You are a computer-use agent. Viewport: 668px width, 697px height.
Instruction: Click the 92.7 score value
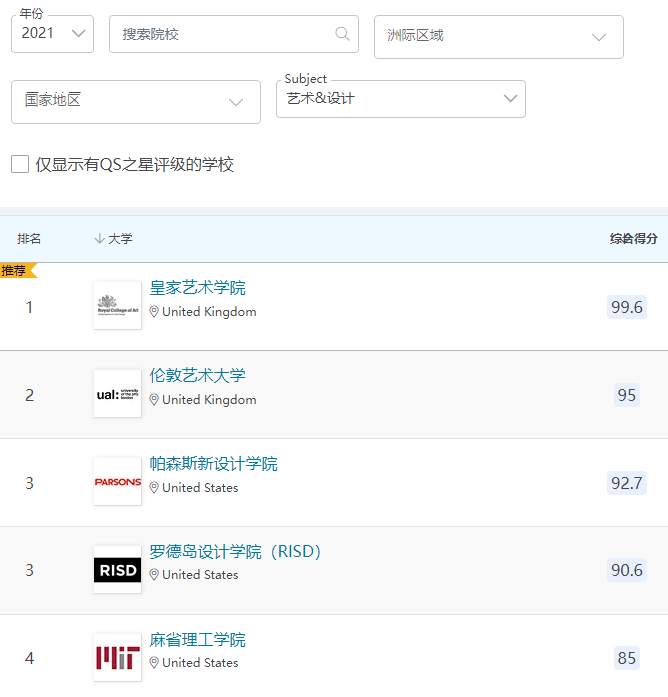[x=627, y=483]
